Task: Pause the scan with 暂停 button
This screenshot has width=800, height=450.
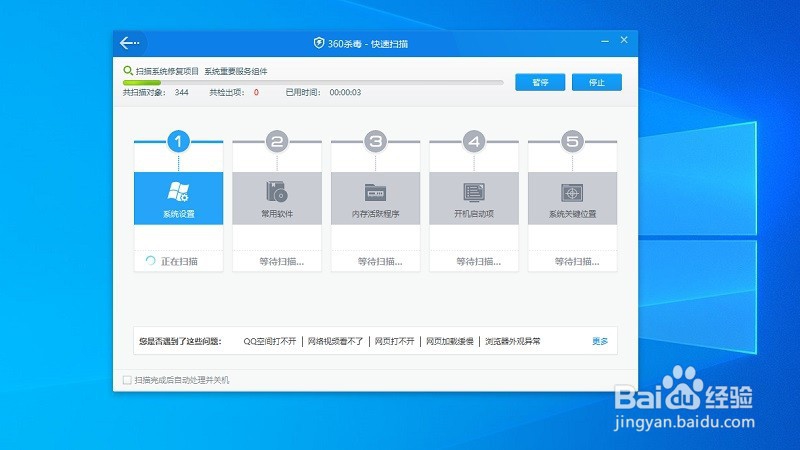Action: 540,82
